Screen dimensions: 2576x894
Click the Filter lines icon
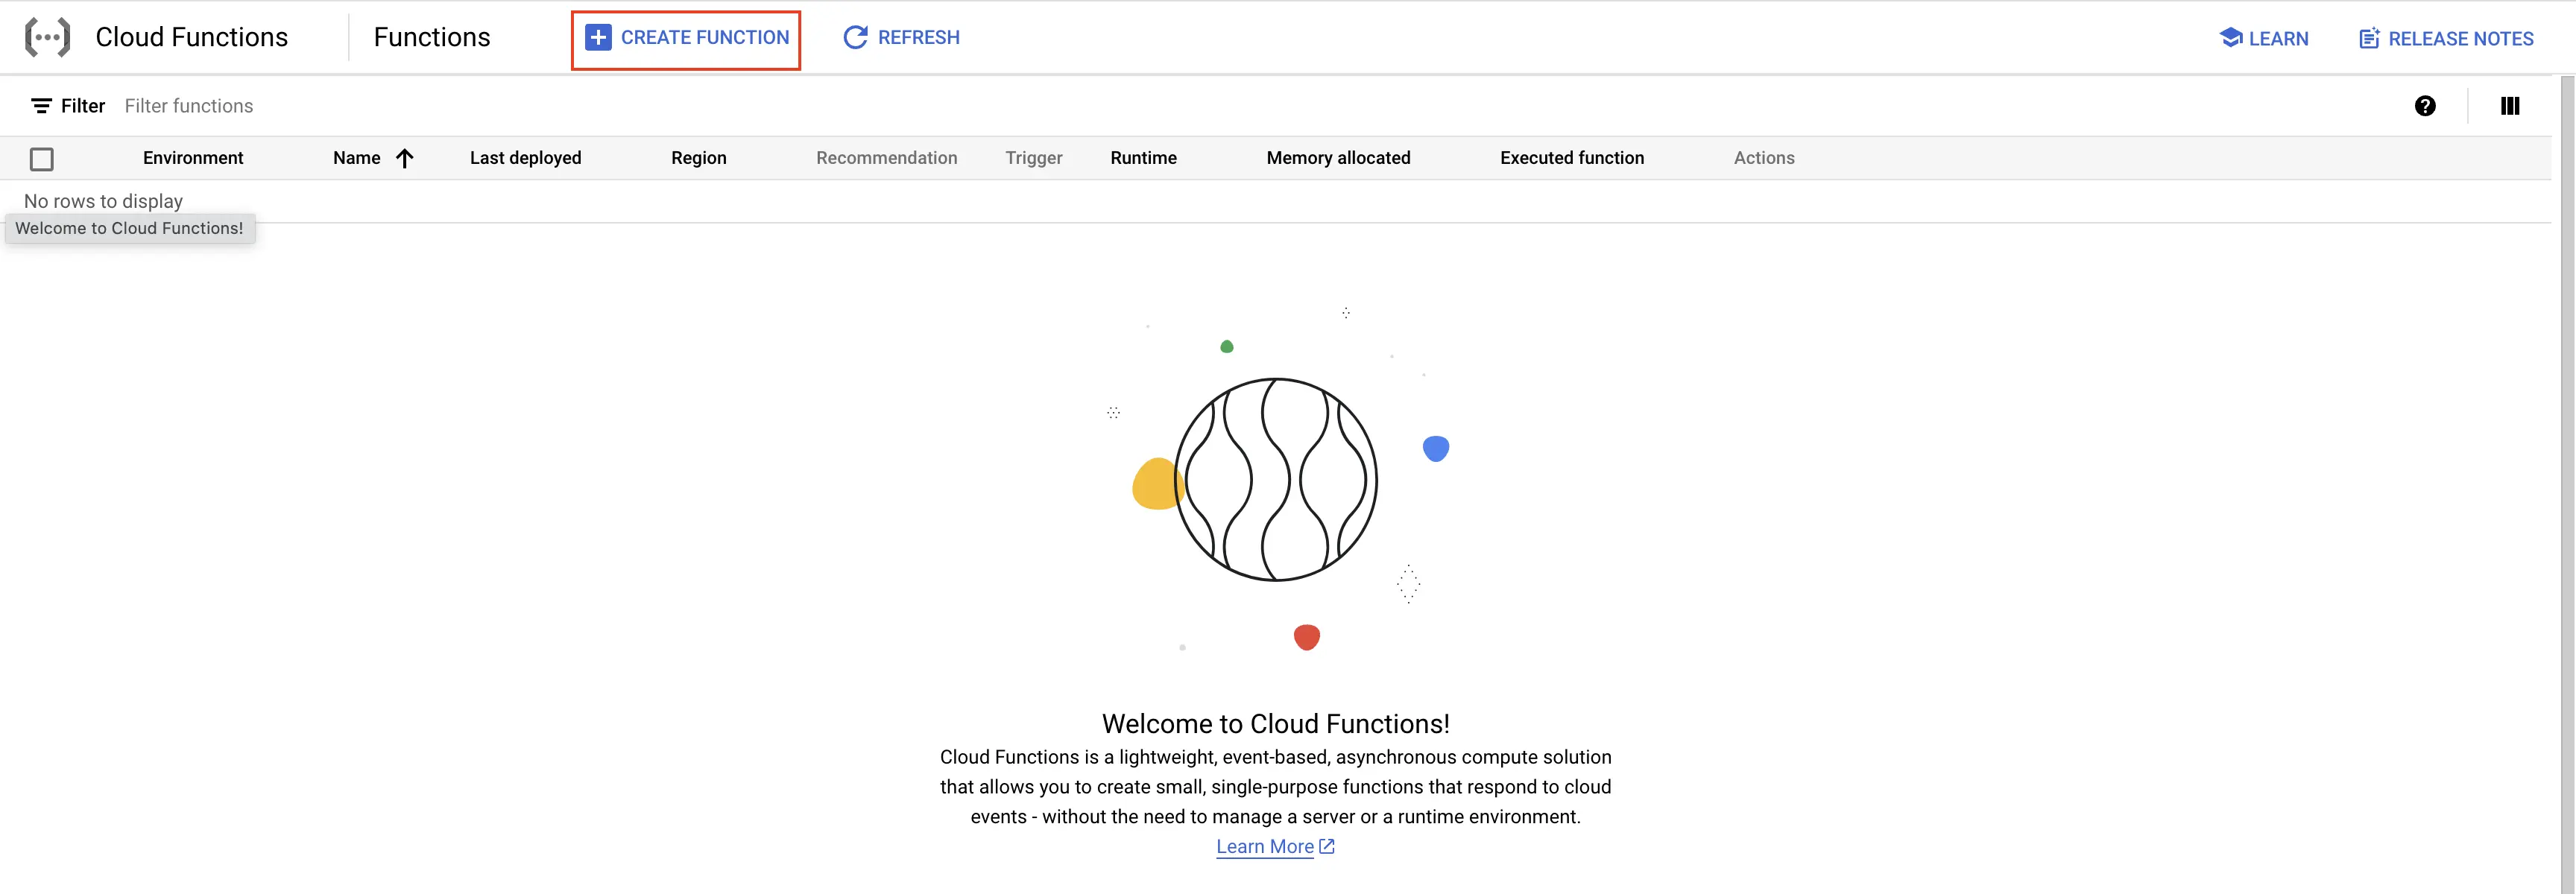coord(41,106)
